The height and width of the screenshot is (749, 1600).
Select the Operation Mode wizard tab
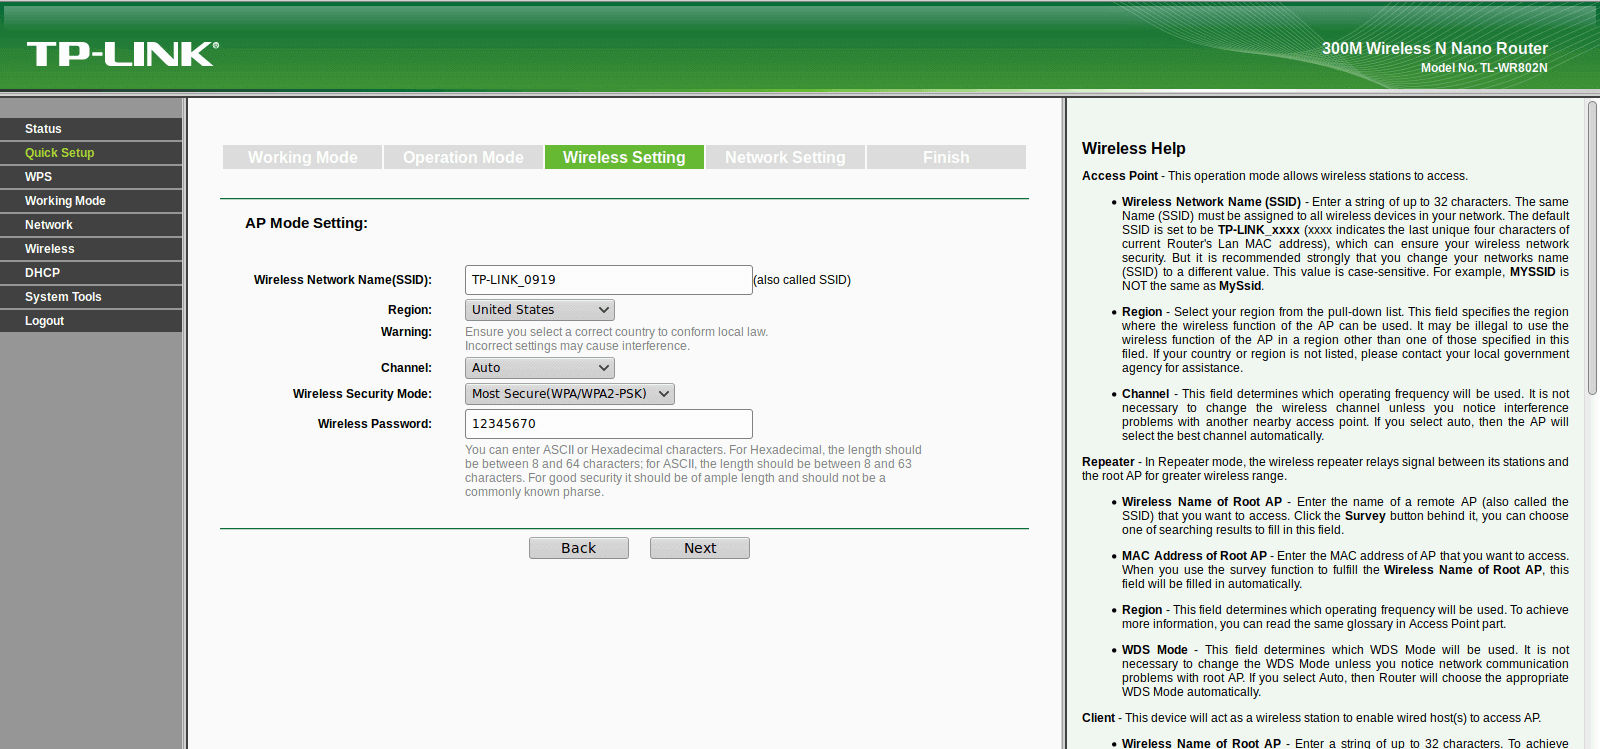[463, 157]
